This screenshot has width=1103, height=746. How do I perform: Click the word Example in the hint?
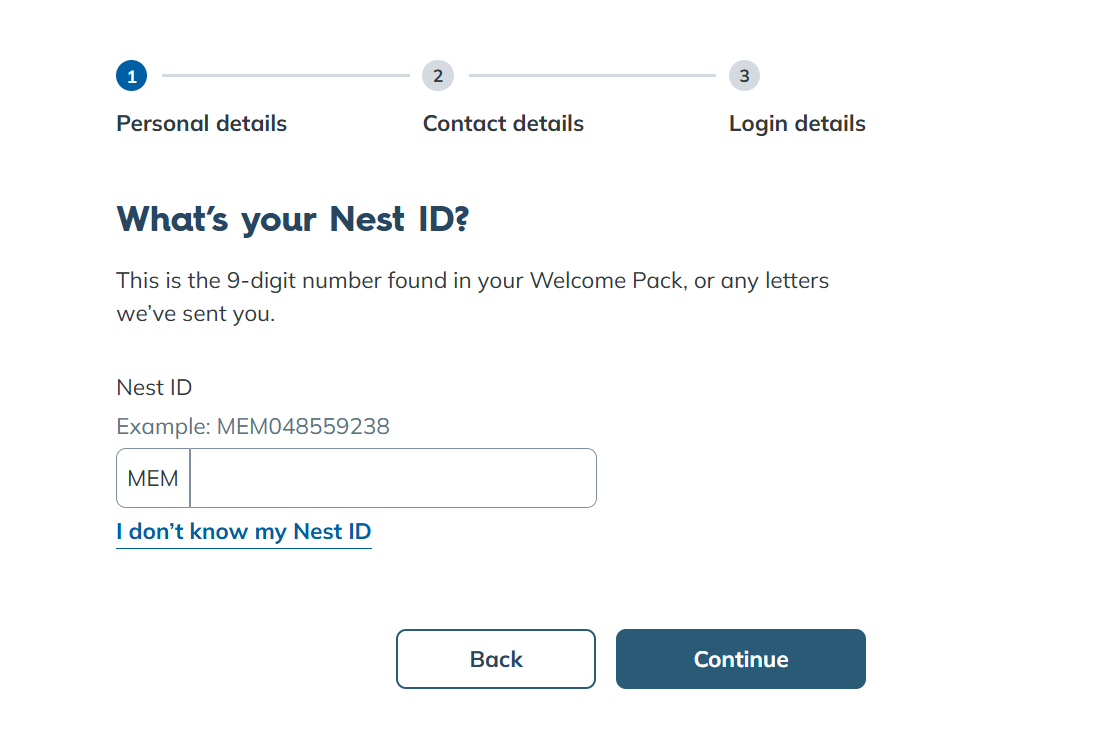163,426
